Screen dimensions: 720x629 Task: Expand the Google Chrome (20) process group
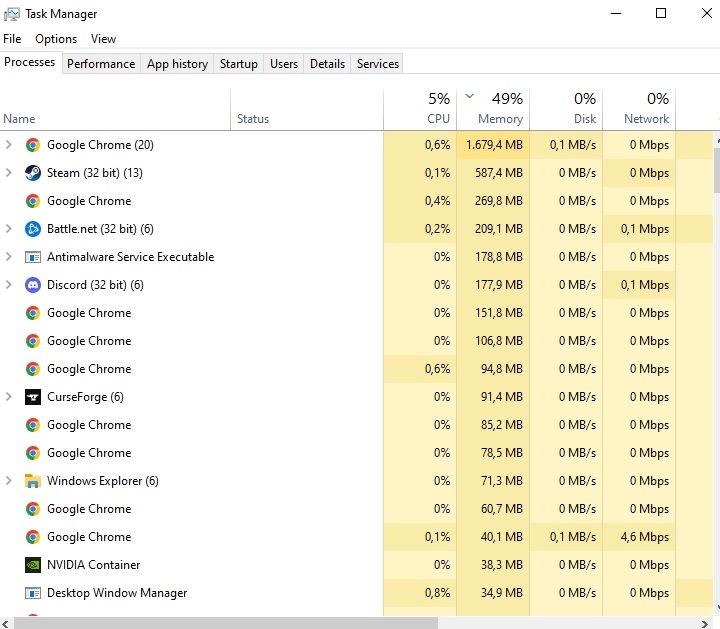coord(8,145)
